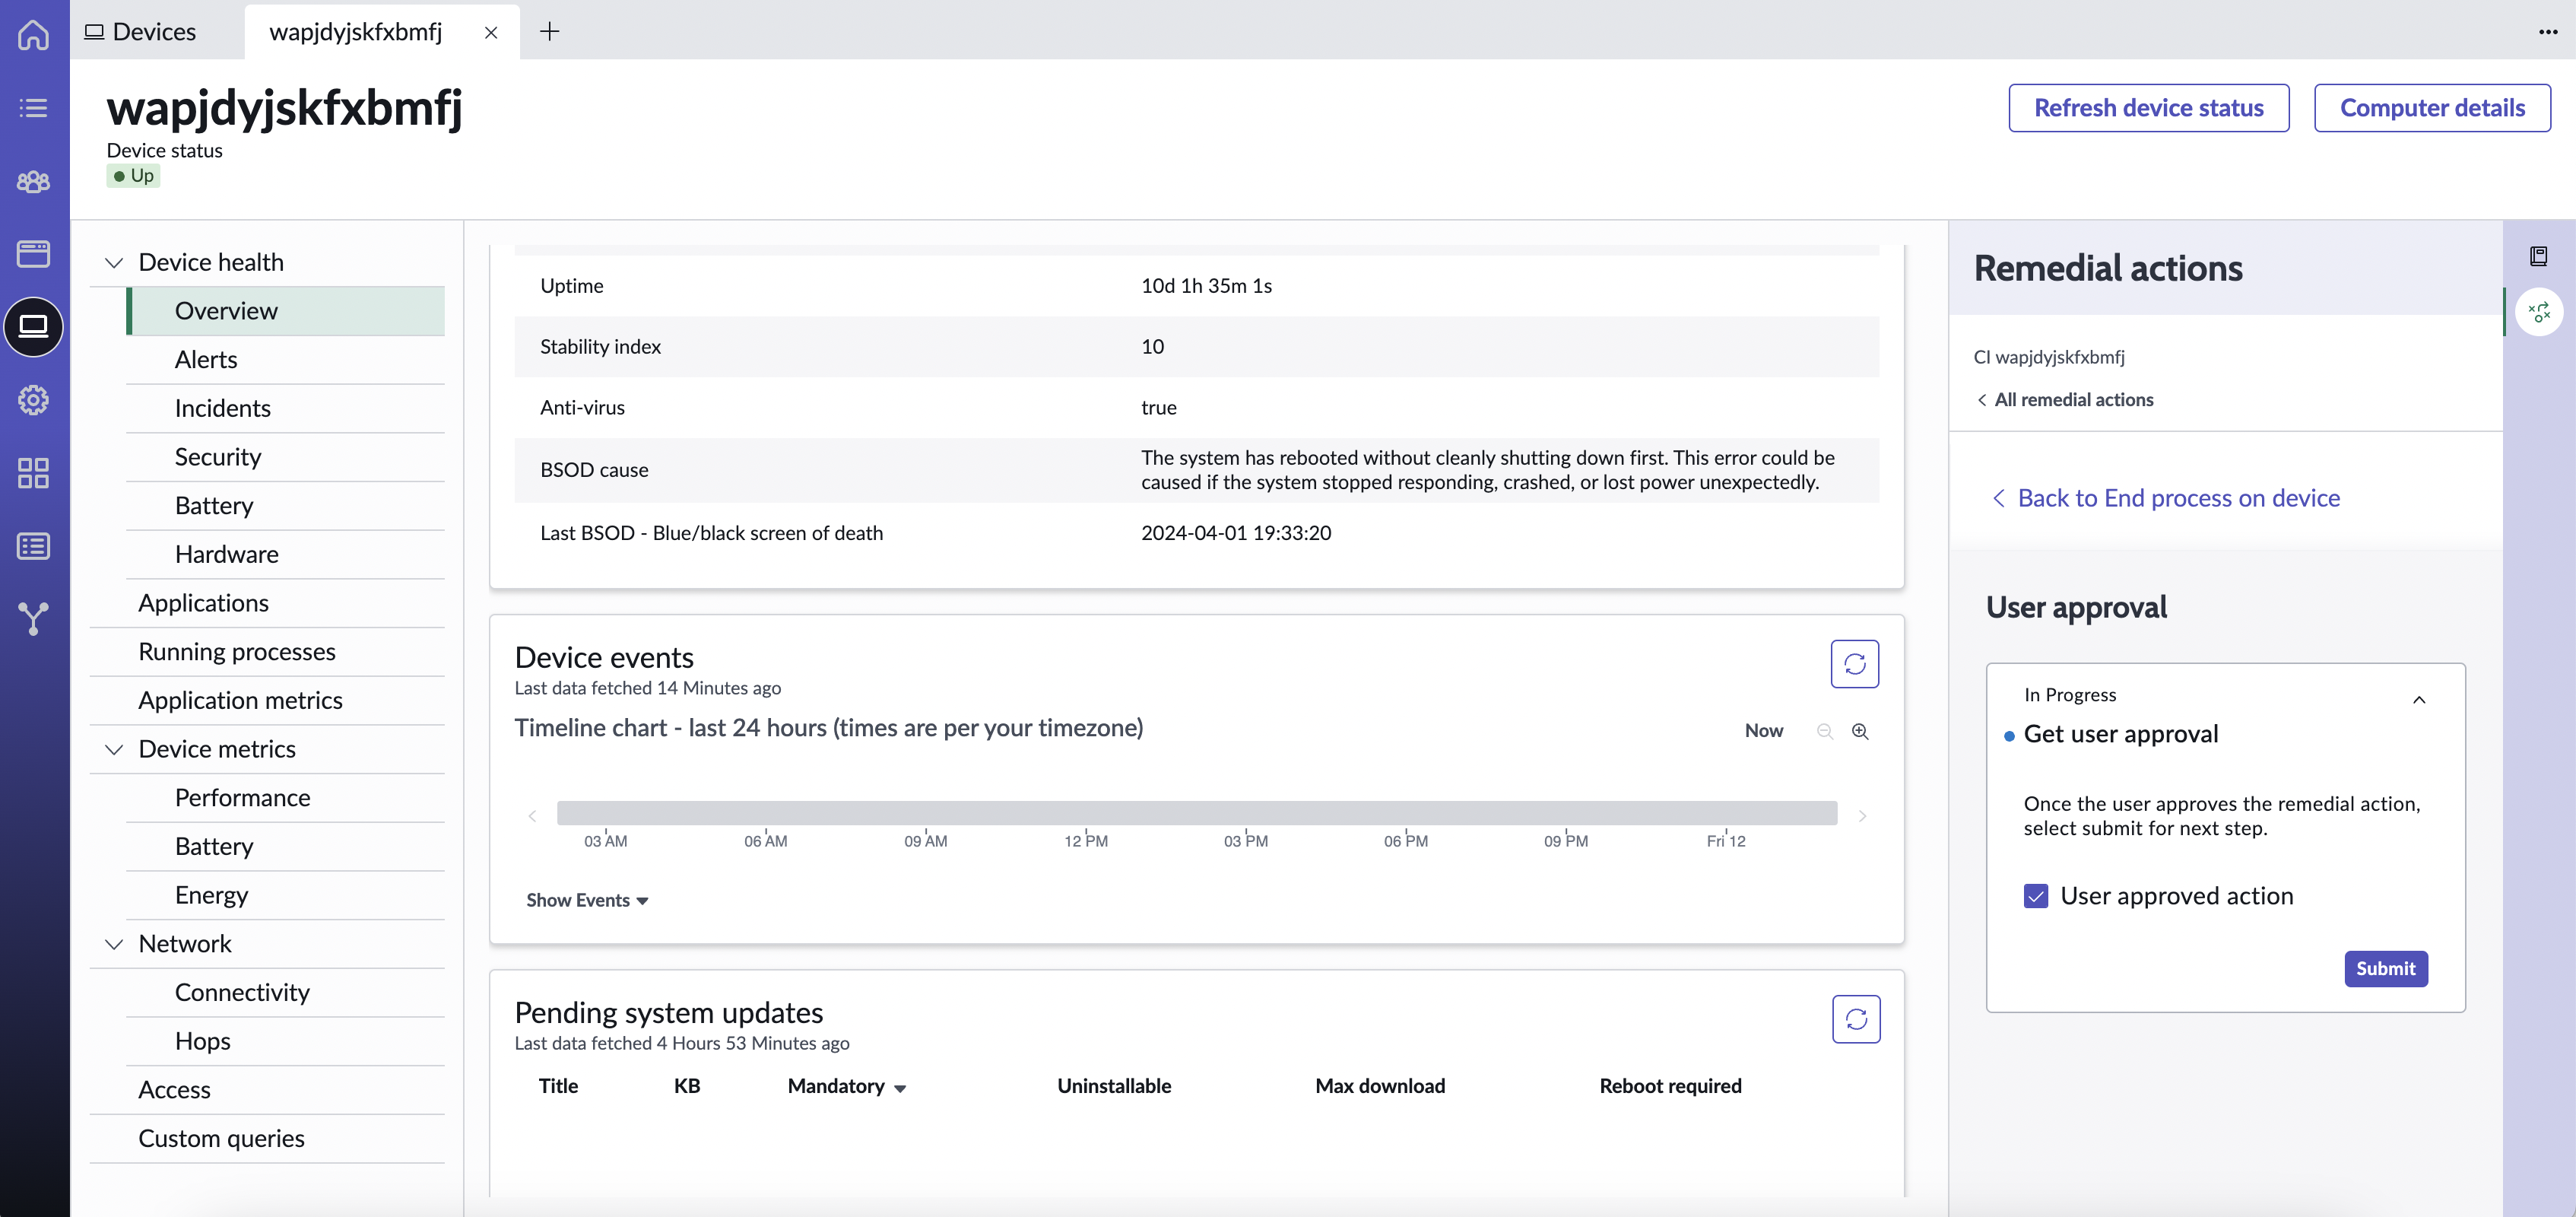
Task: Click the 'Up' device status badge
Action: [x=134, y=176]
